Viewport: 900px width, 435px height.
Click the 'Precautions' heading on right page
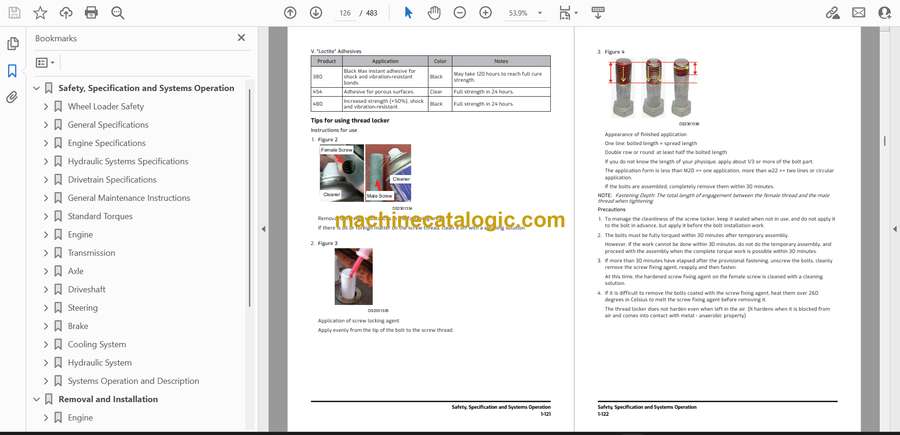tap(611, 209)
